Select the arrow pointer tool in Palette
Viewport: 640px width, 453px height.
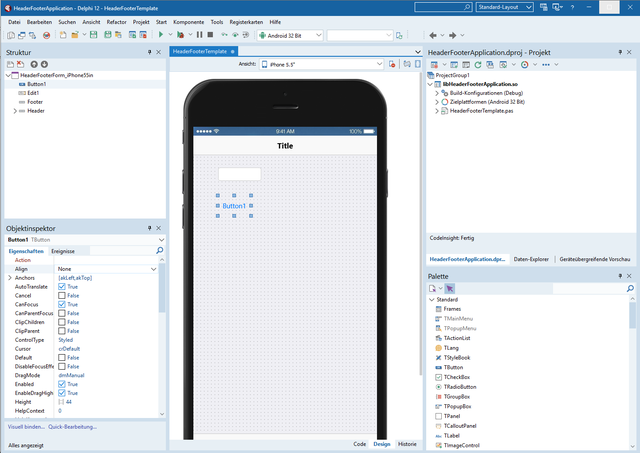pyautogui.click(x=450, y=289)
